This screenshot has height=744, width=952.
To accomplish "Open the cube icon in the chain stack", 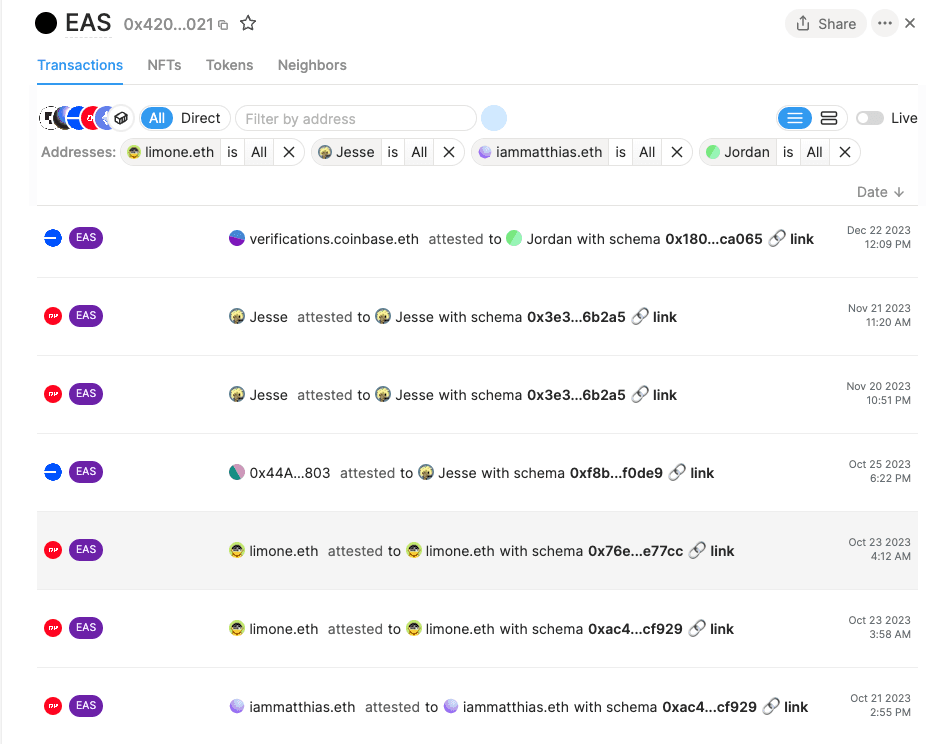I will pyautogui.click(x=121, y=118).
